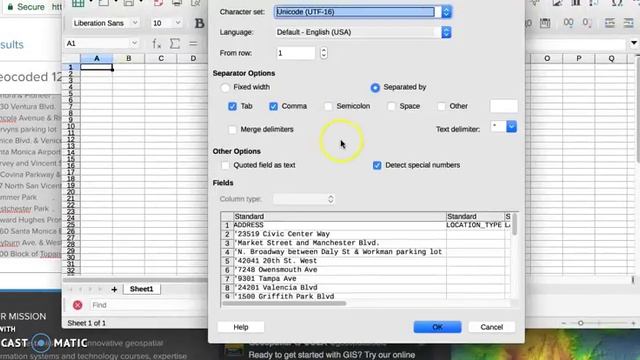This screenshot has height=360, width=640.
Task: Click the Help button
Action: 241,327
